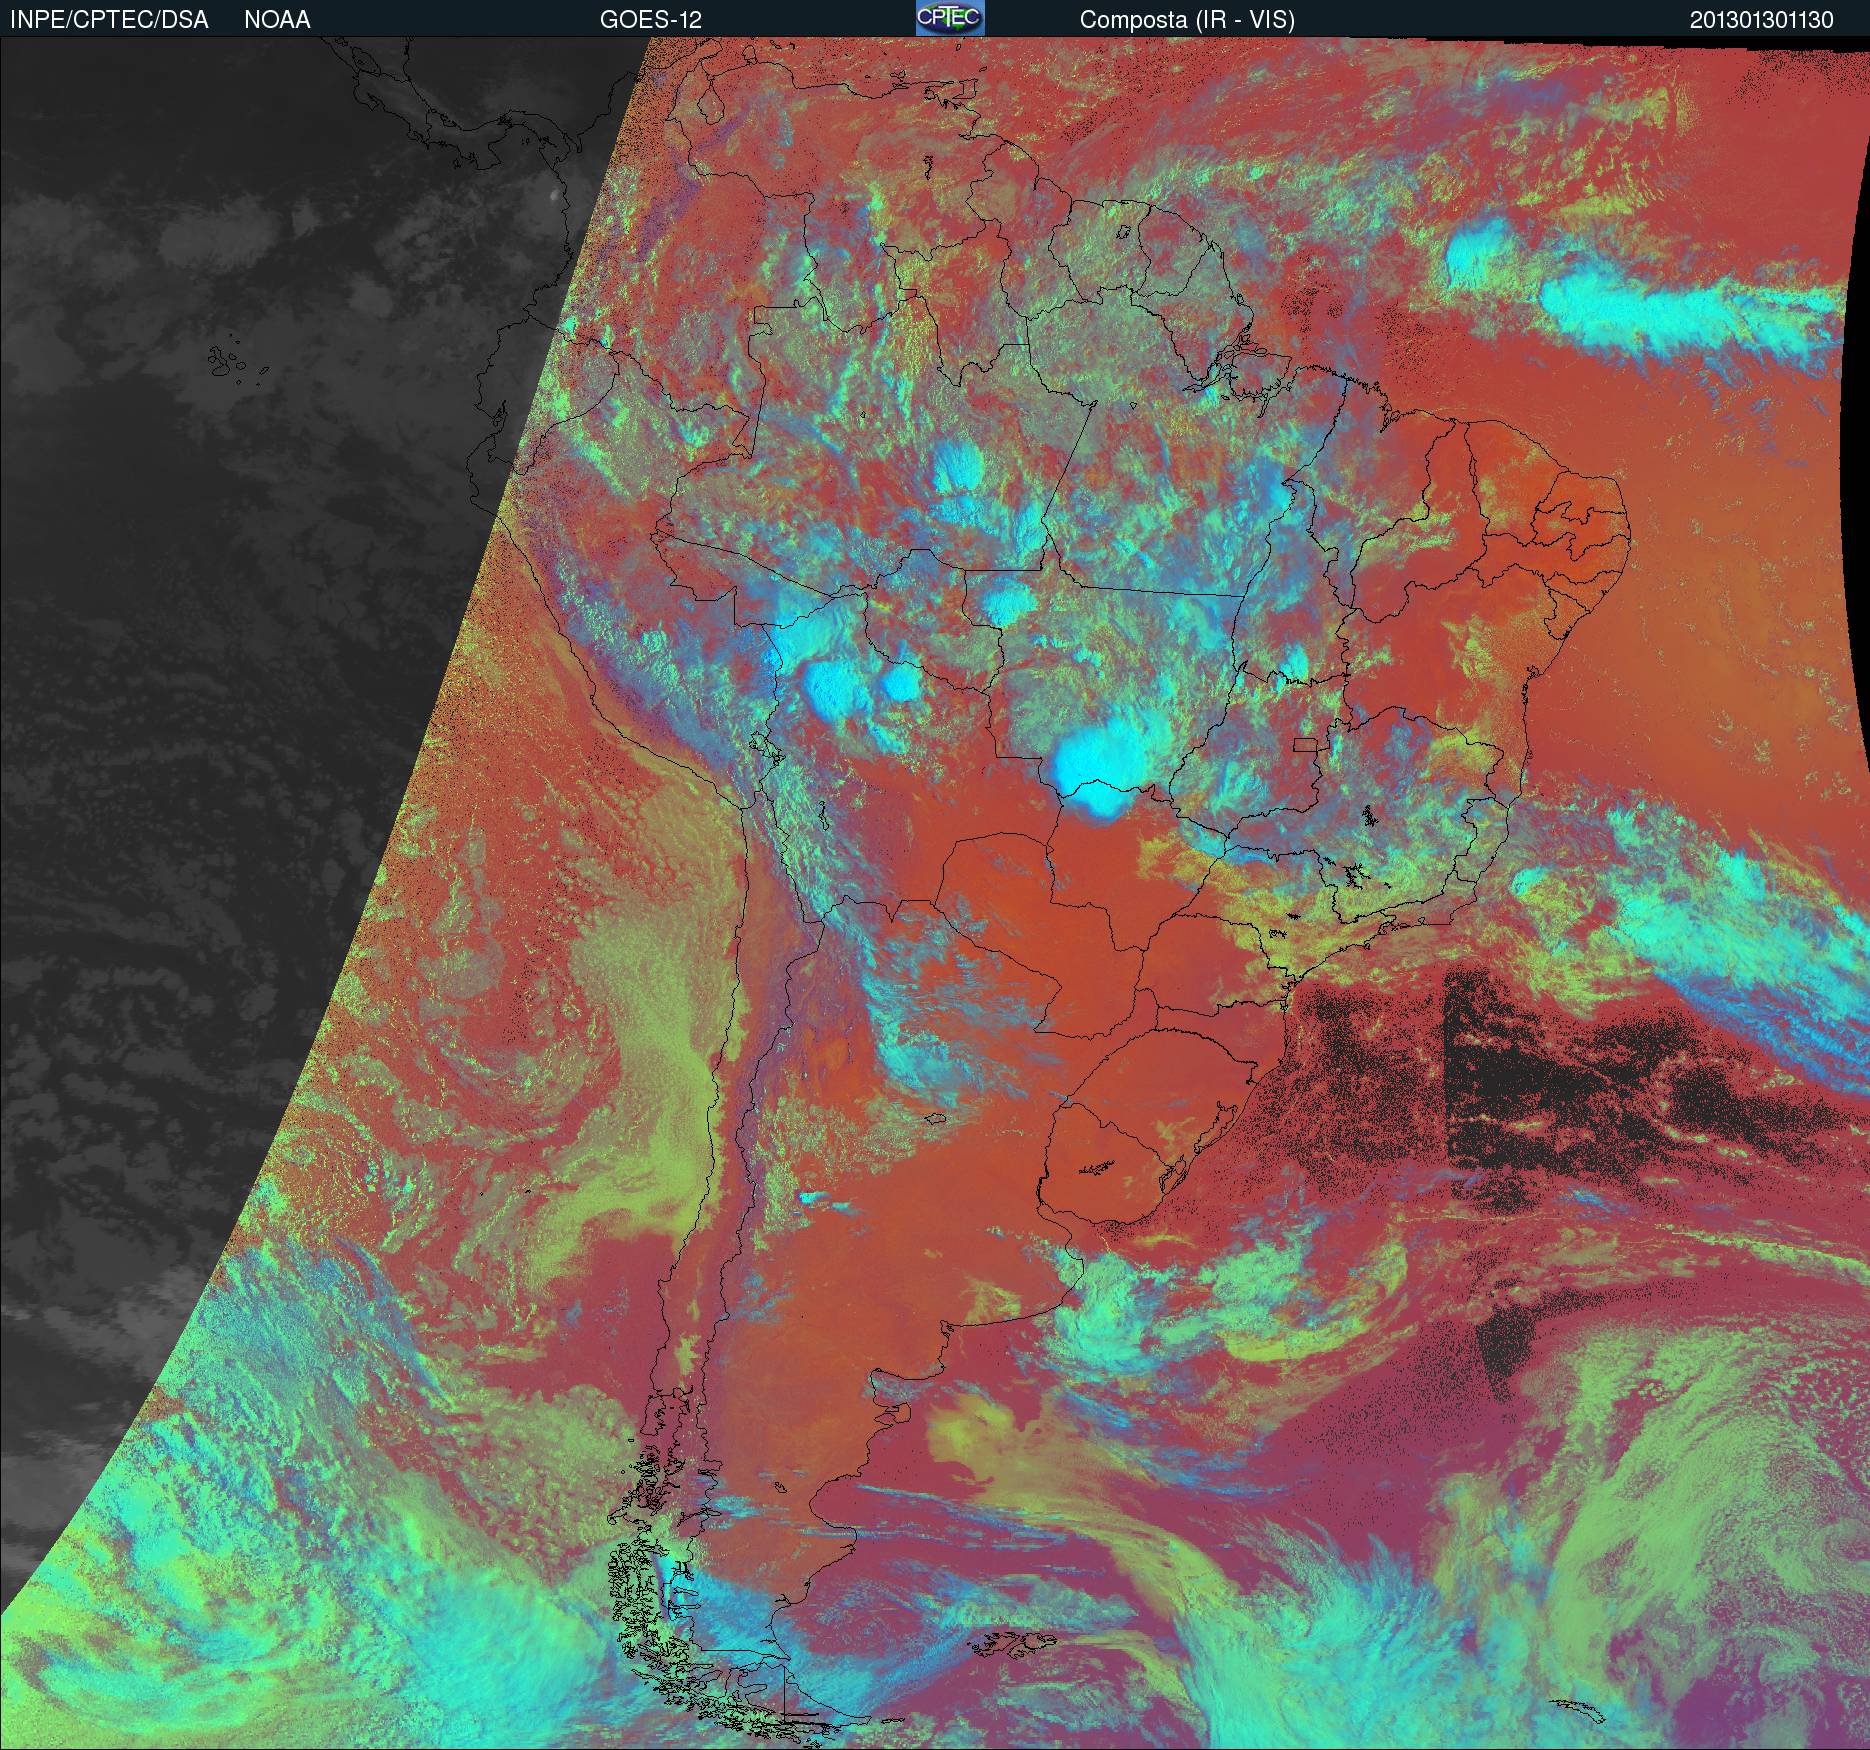Screen dimensions: 1870x1750
Task: Click the NOAA label in the header
Action: coord(277,20)
